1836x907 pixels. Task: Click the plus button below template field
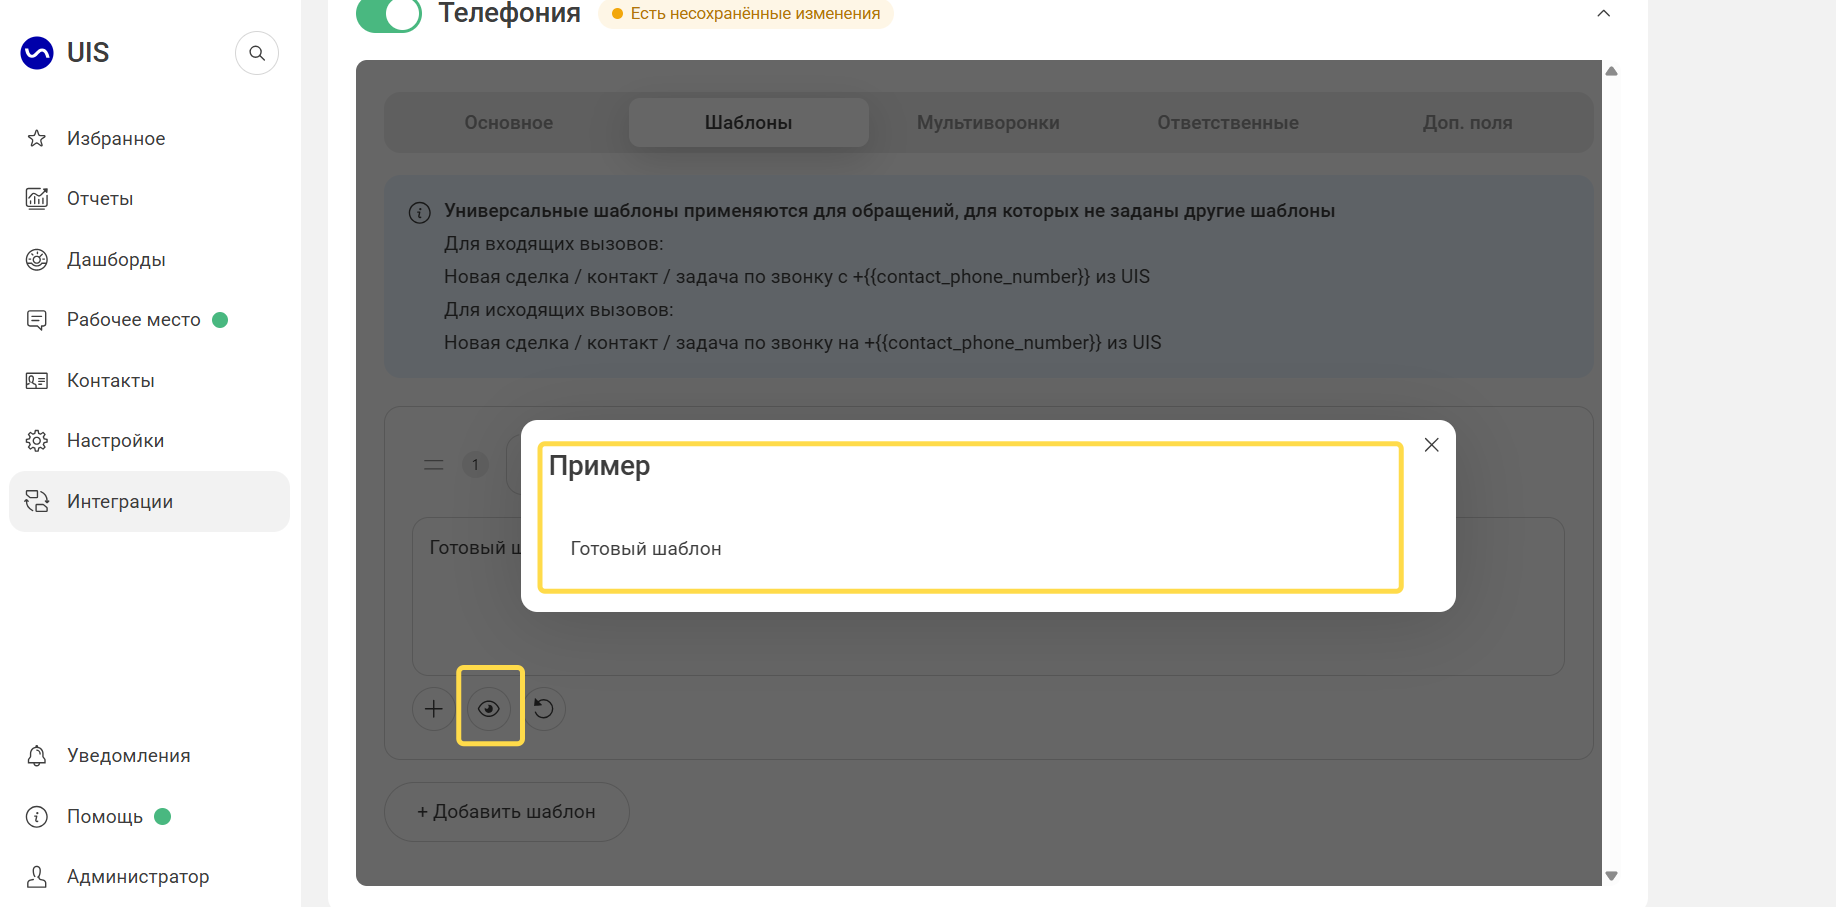(x=434, y=709)
